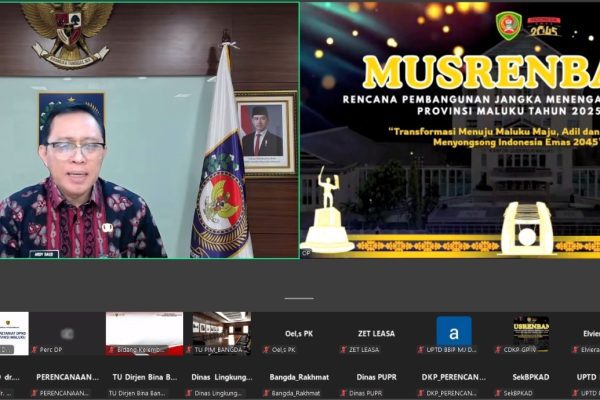Click the small 'UPTD BBIP MU D...' name label

click(452, 349)
